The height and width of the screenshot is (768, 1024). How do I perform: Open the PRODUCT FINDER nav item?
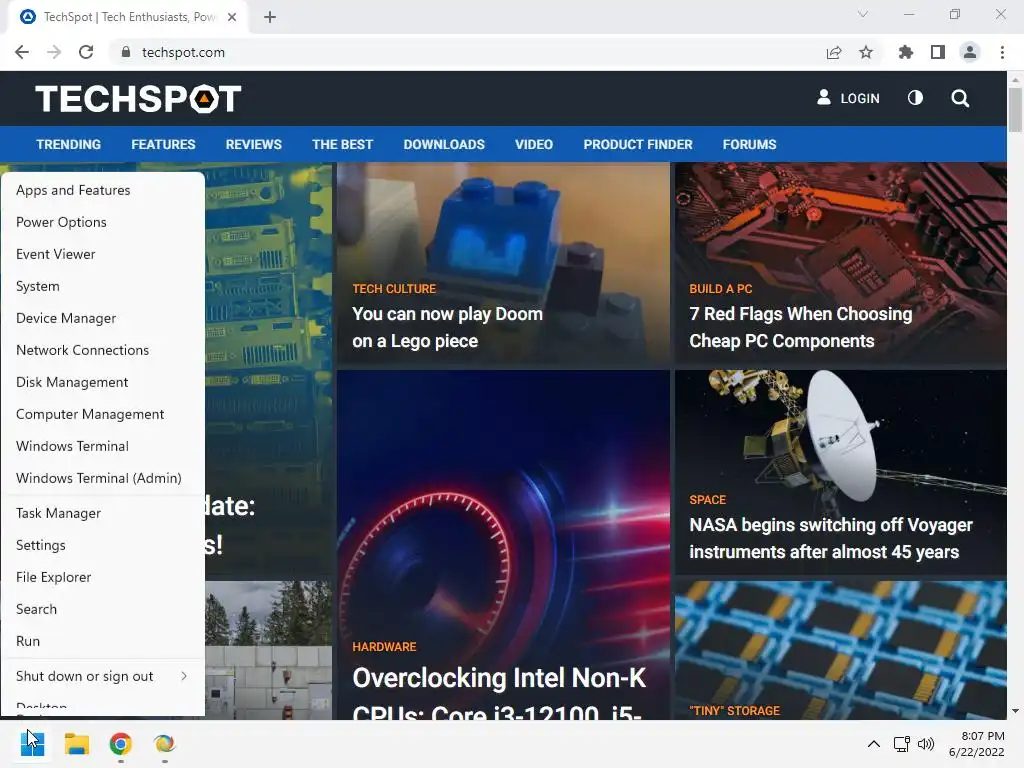point(638,144)
